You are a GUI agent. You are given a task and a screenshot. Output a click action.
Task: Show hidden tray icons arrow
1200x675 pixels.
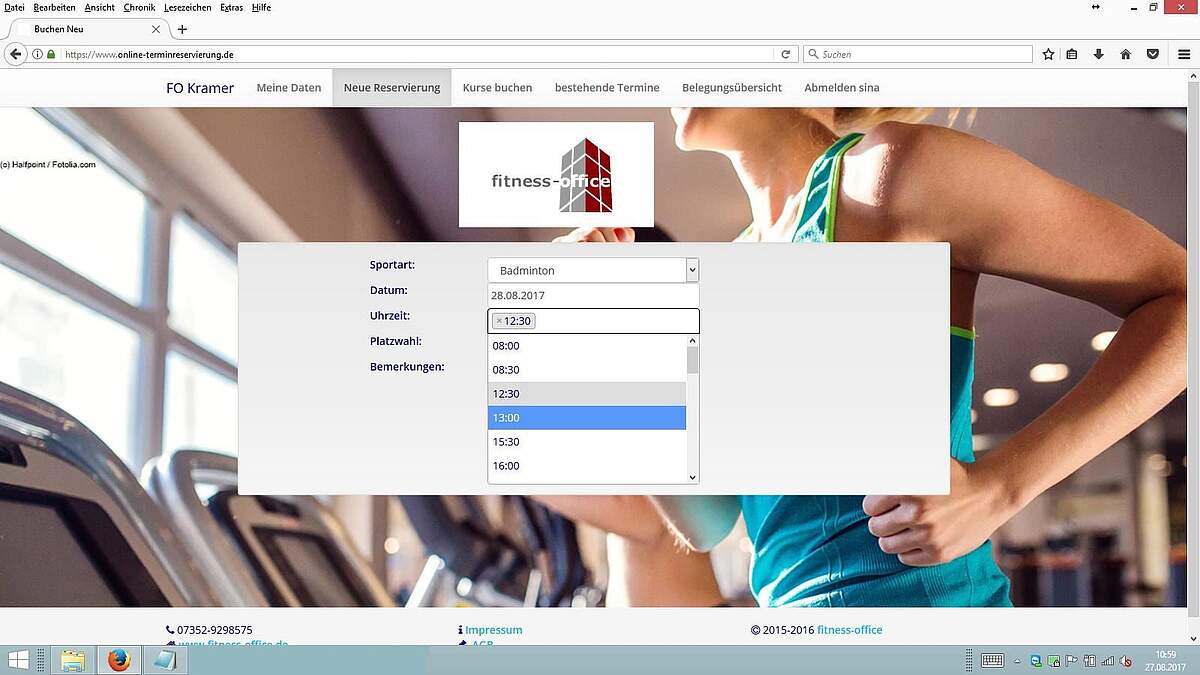[1018, 660]
